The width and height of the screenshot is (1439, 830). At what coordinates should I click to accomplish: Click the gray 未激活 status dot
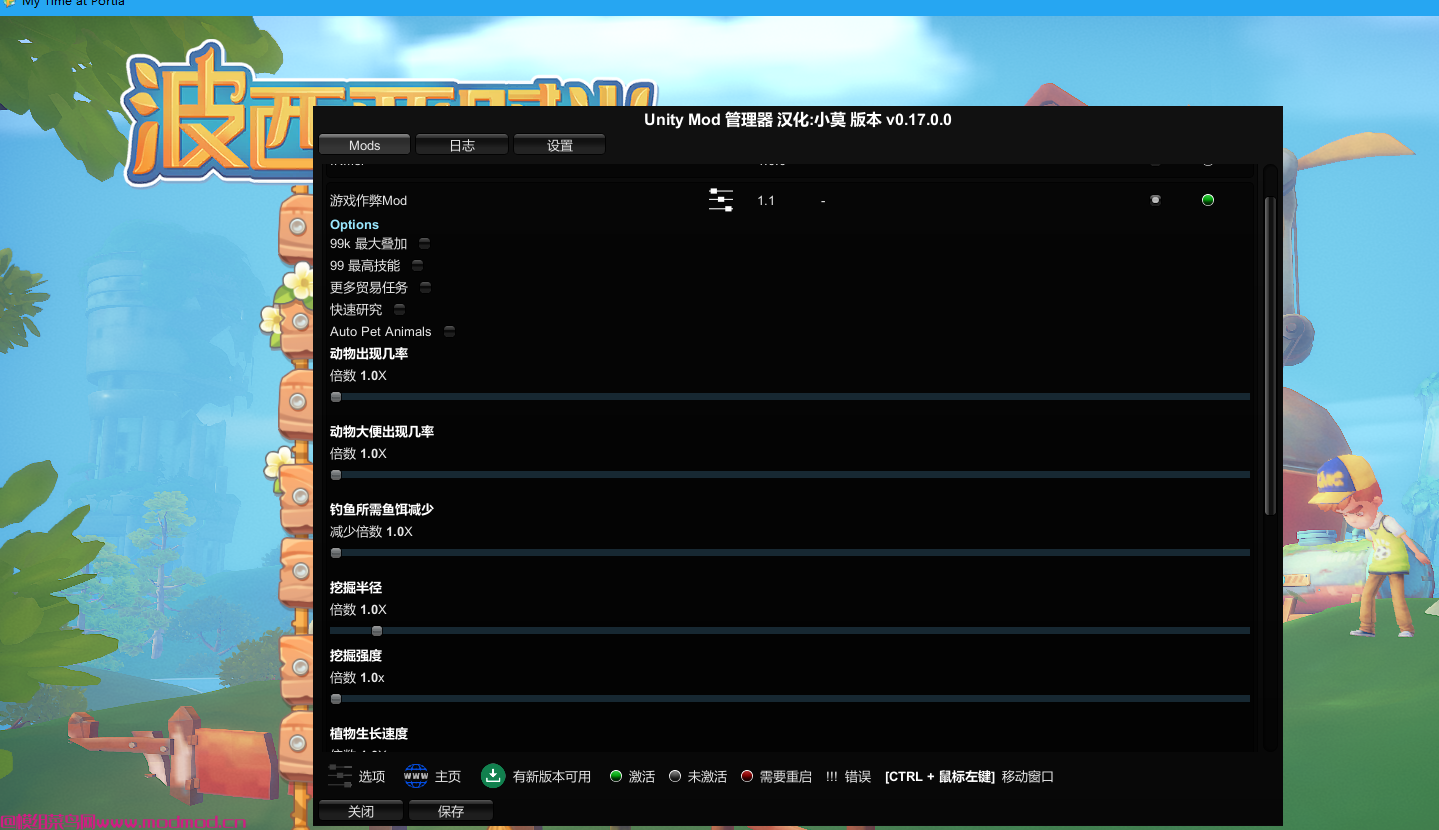click(675, 776)
